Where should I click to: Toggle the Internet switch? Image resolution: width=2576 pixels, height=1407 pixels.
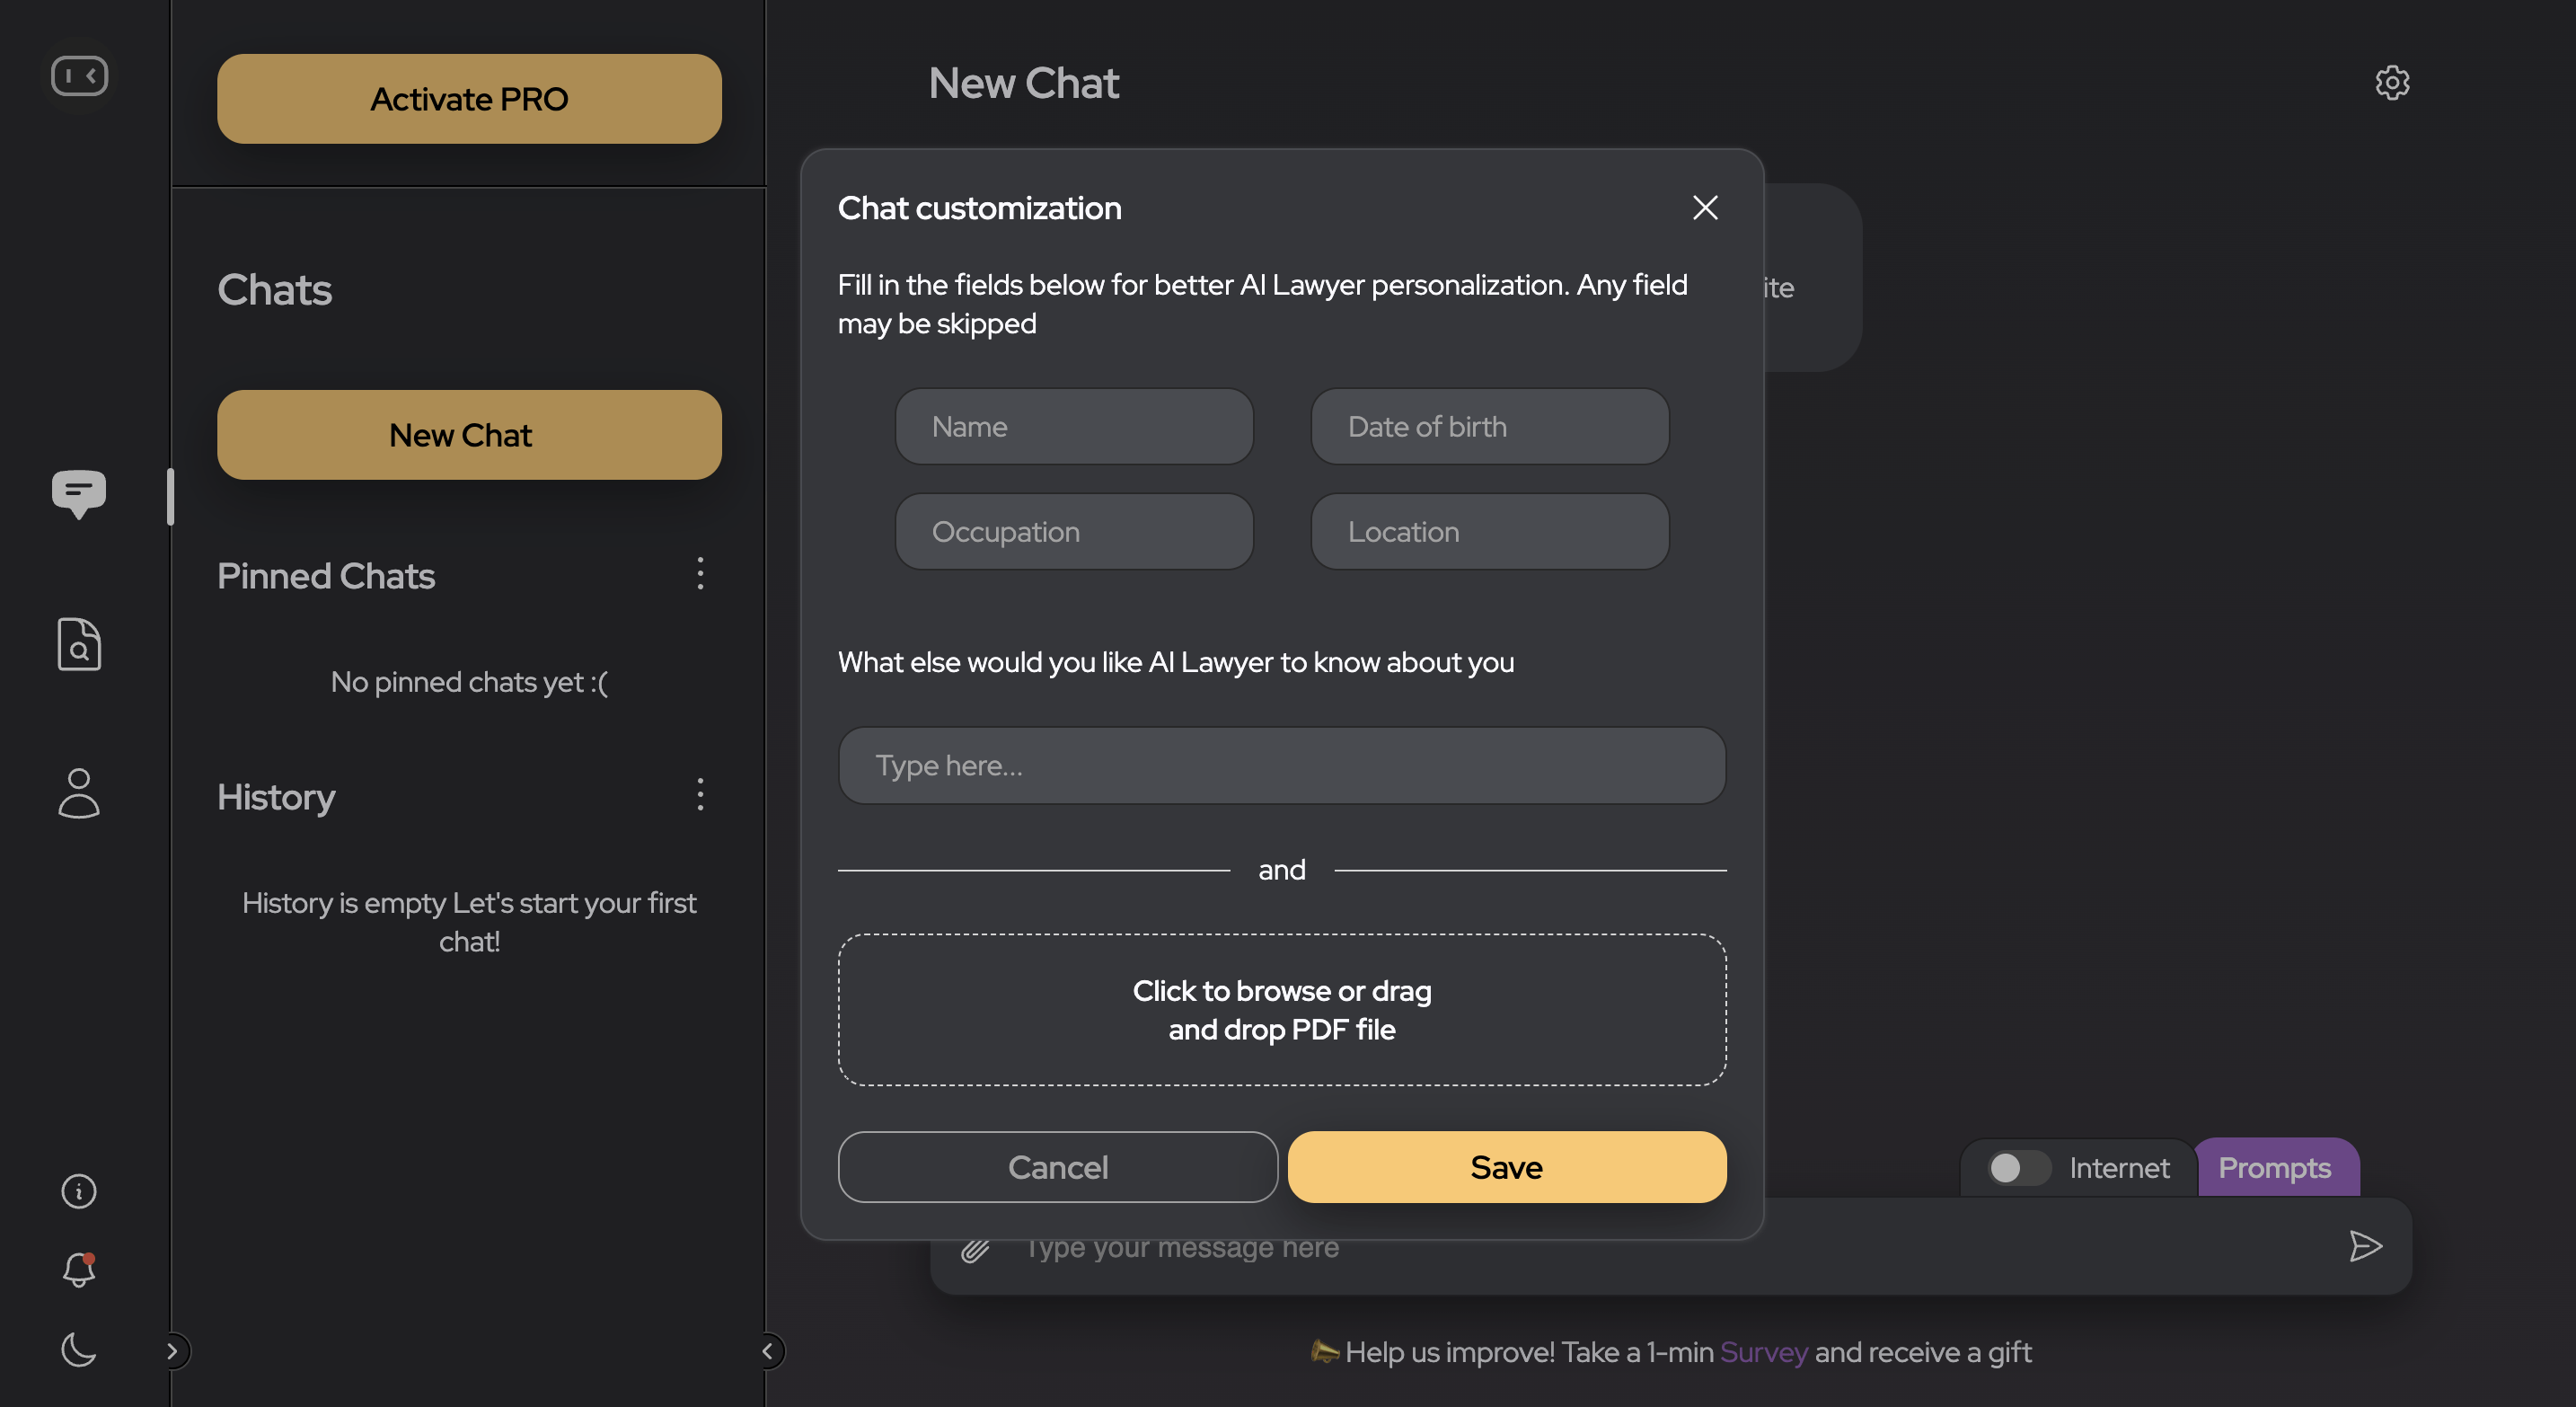[2017, 1167]
